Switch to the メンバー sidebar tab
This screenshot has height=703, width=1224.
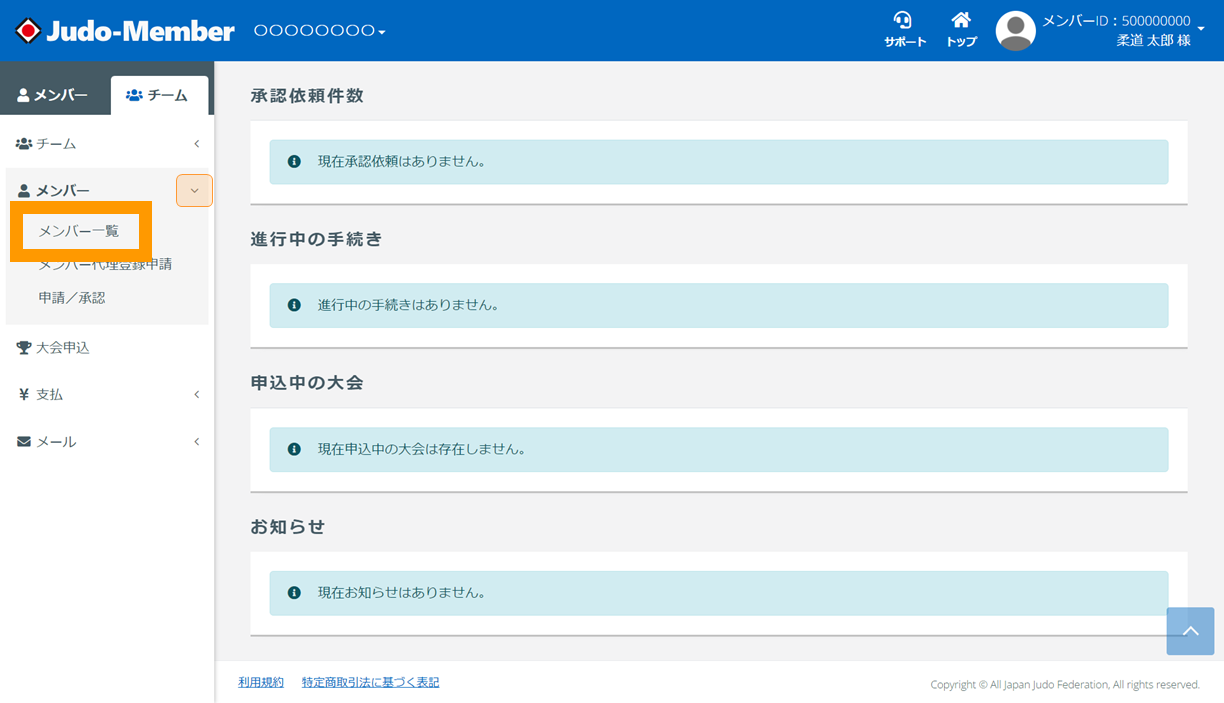pyautogui.click(x=54, y=95)
